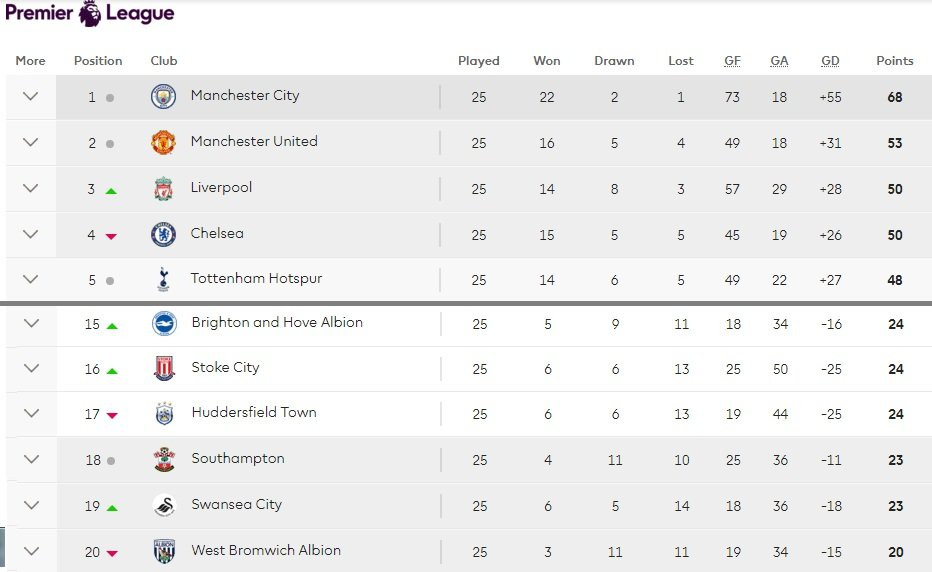The image size is (932, 572).
Task: Click the Southampton club crest
Action: click(x=164, y=460)
